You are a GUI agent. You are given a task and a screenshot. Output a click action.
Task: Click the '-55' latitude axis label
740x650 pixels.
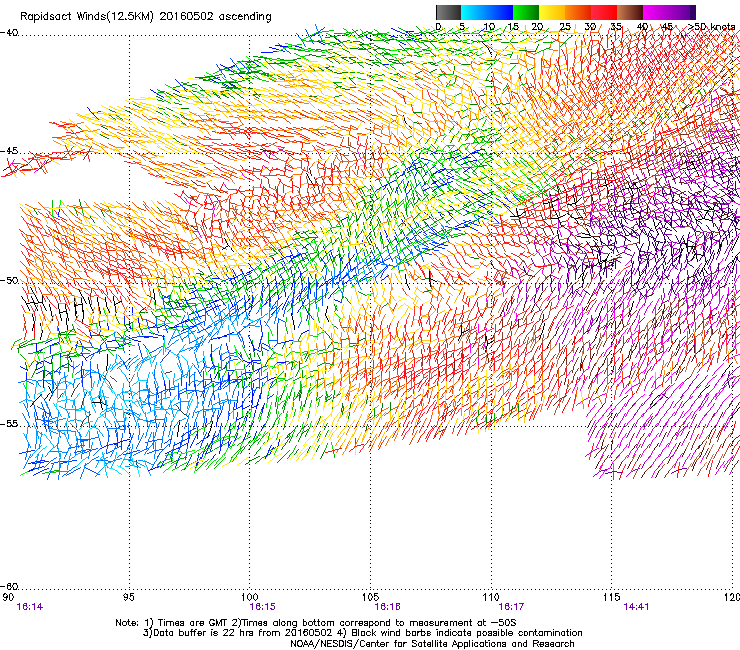[9, 424]
